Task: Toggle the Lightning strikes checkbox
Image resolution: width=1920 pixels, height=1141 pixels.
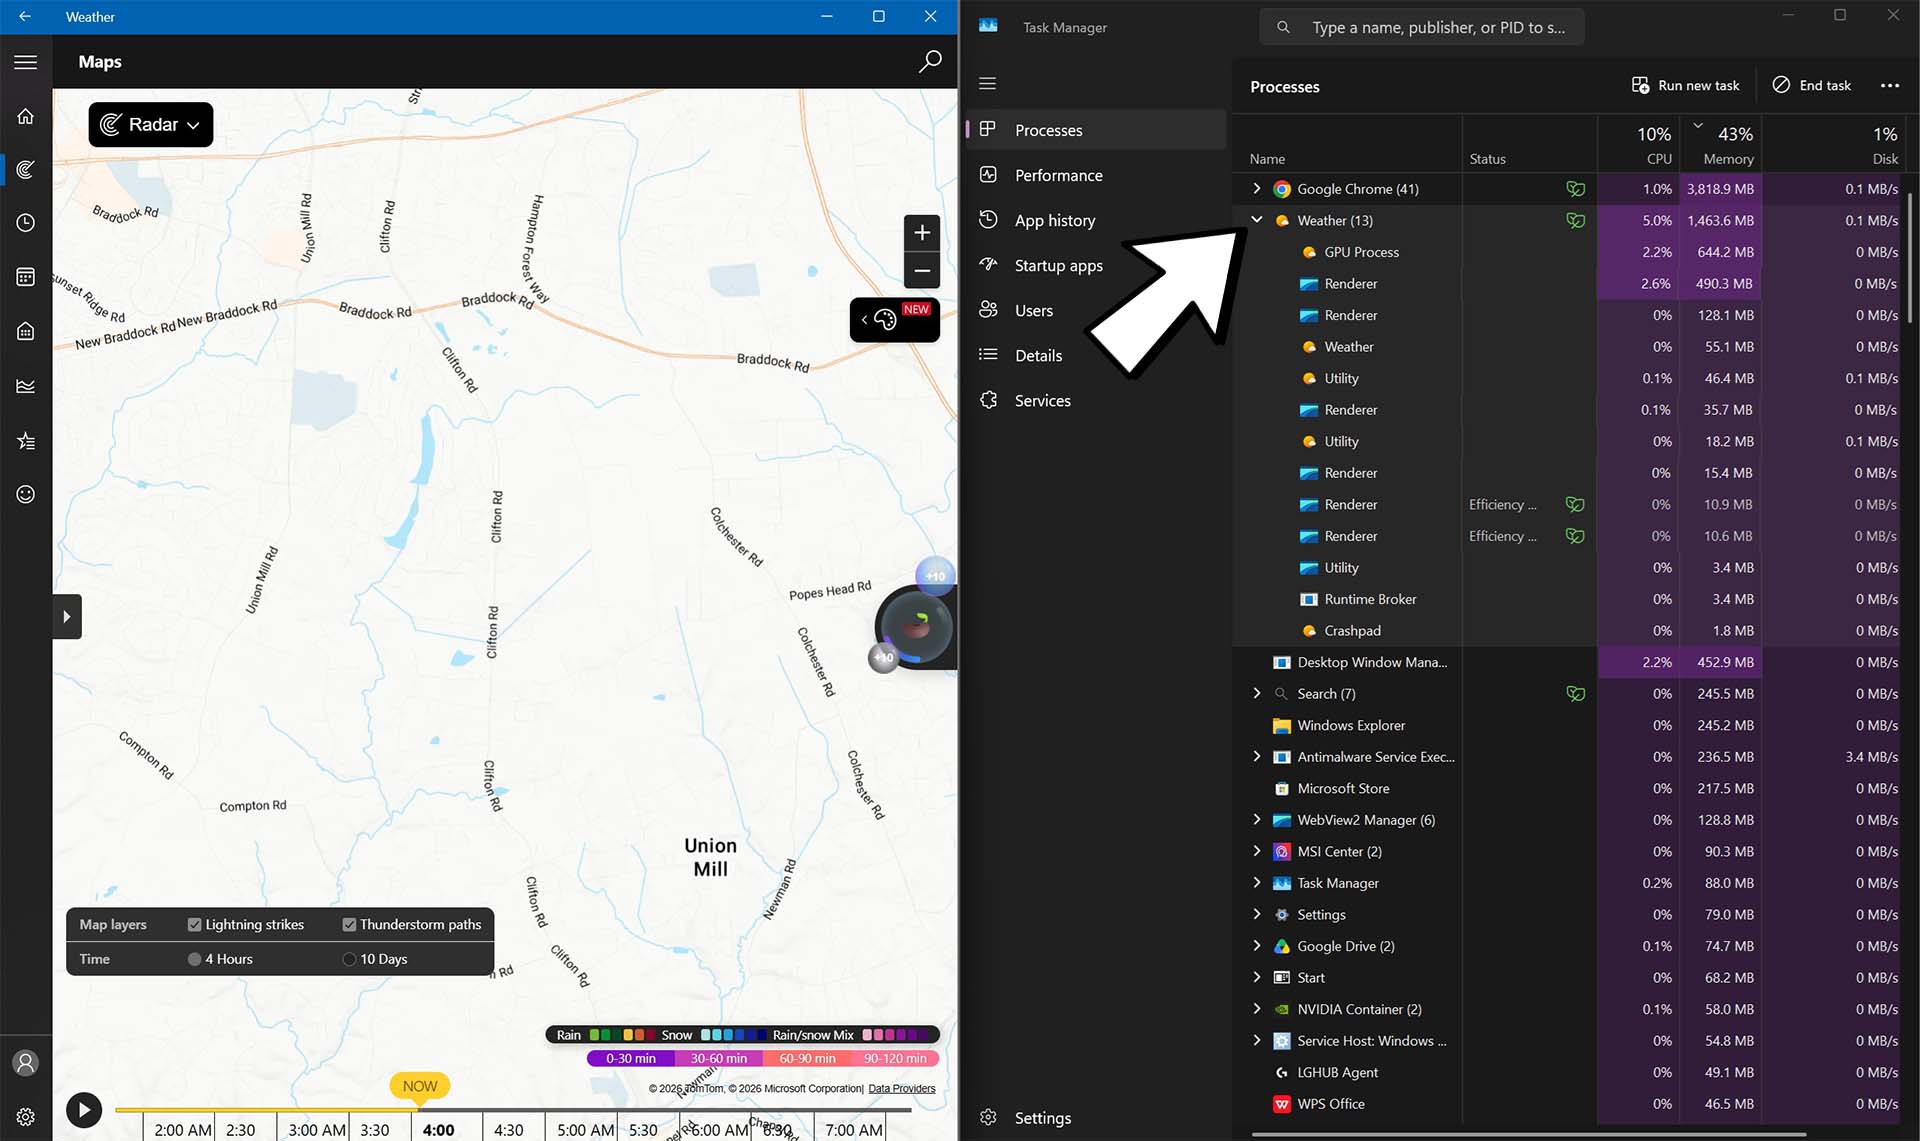Action: click(195, 925)
